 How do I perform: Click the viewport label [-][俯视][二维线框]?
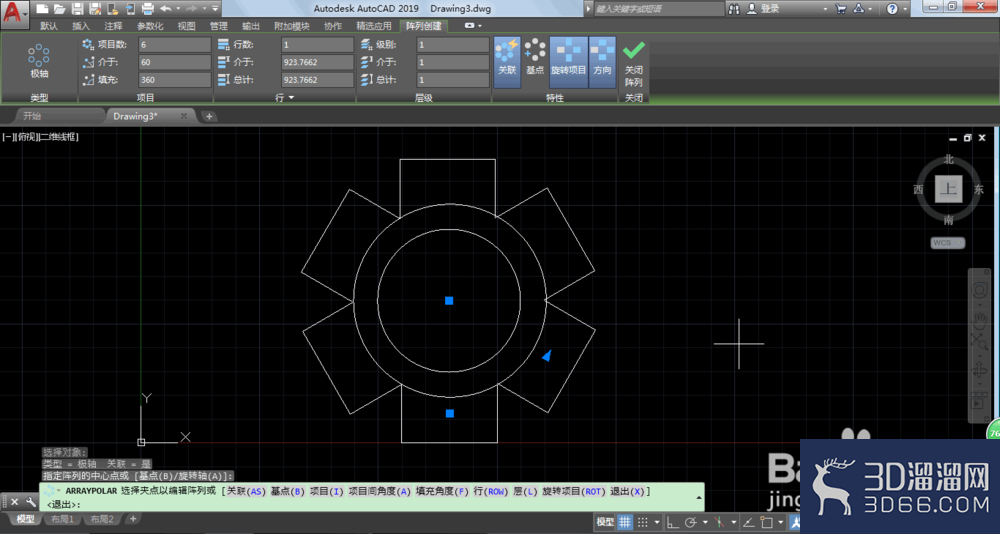coord(41,137)
